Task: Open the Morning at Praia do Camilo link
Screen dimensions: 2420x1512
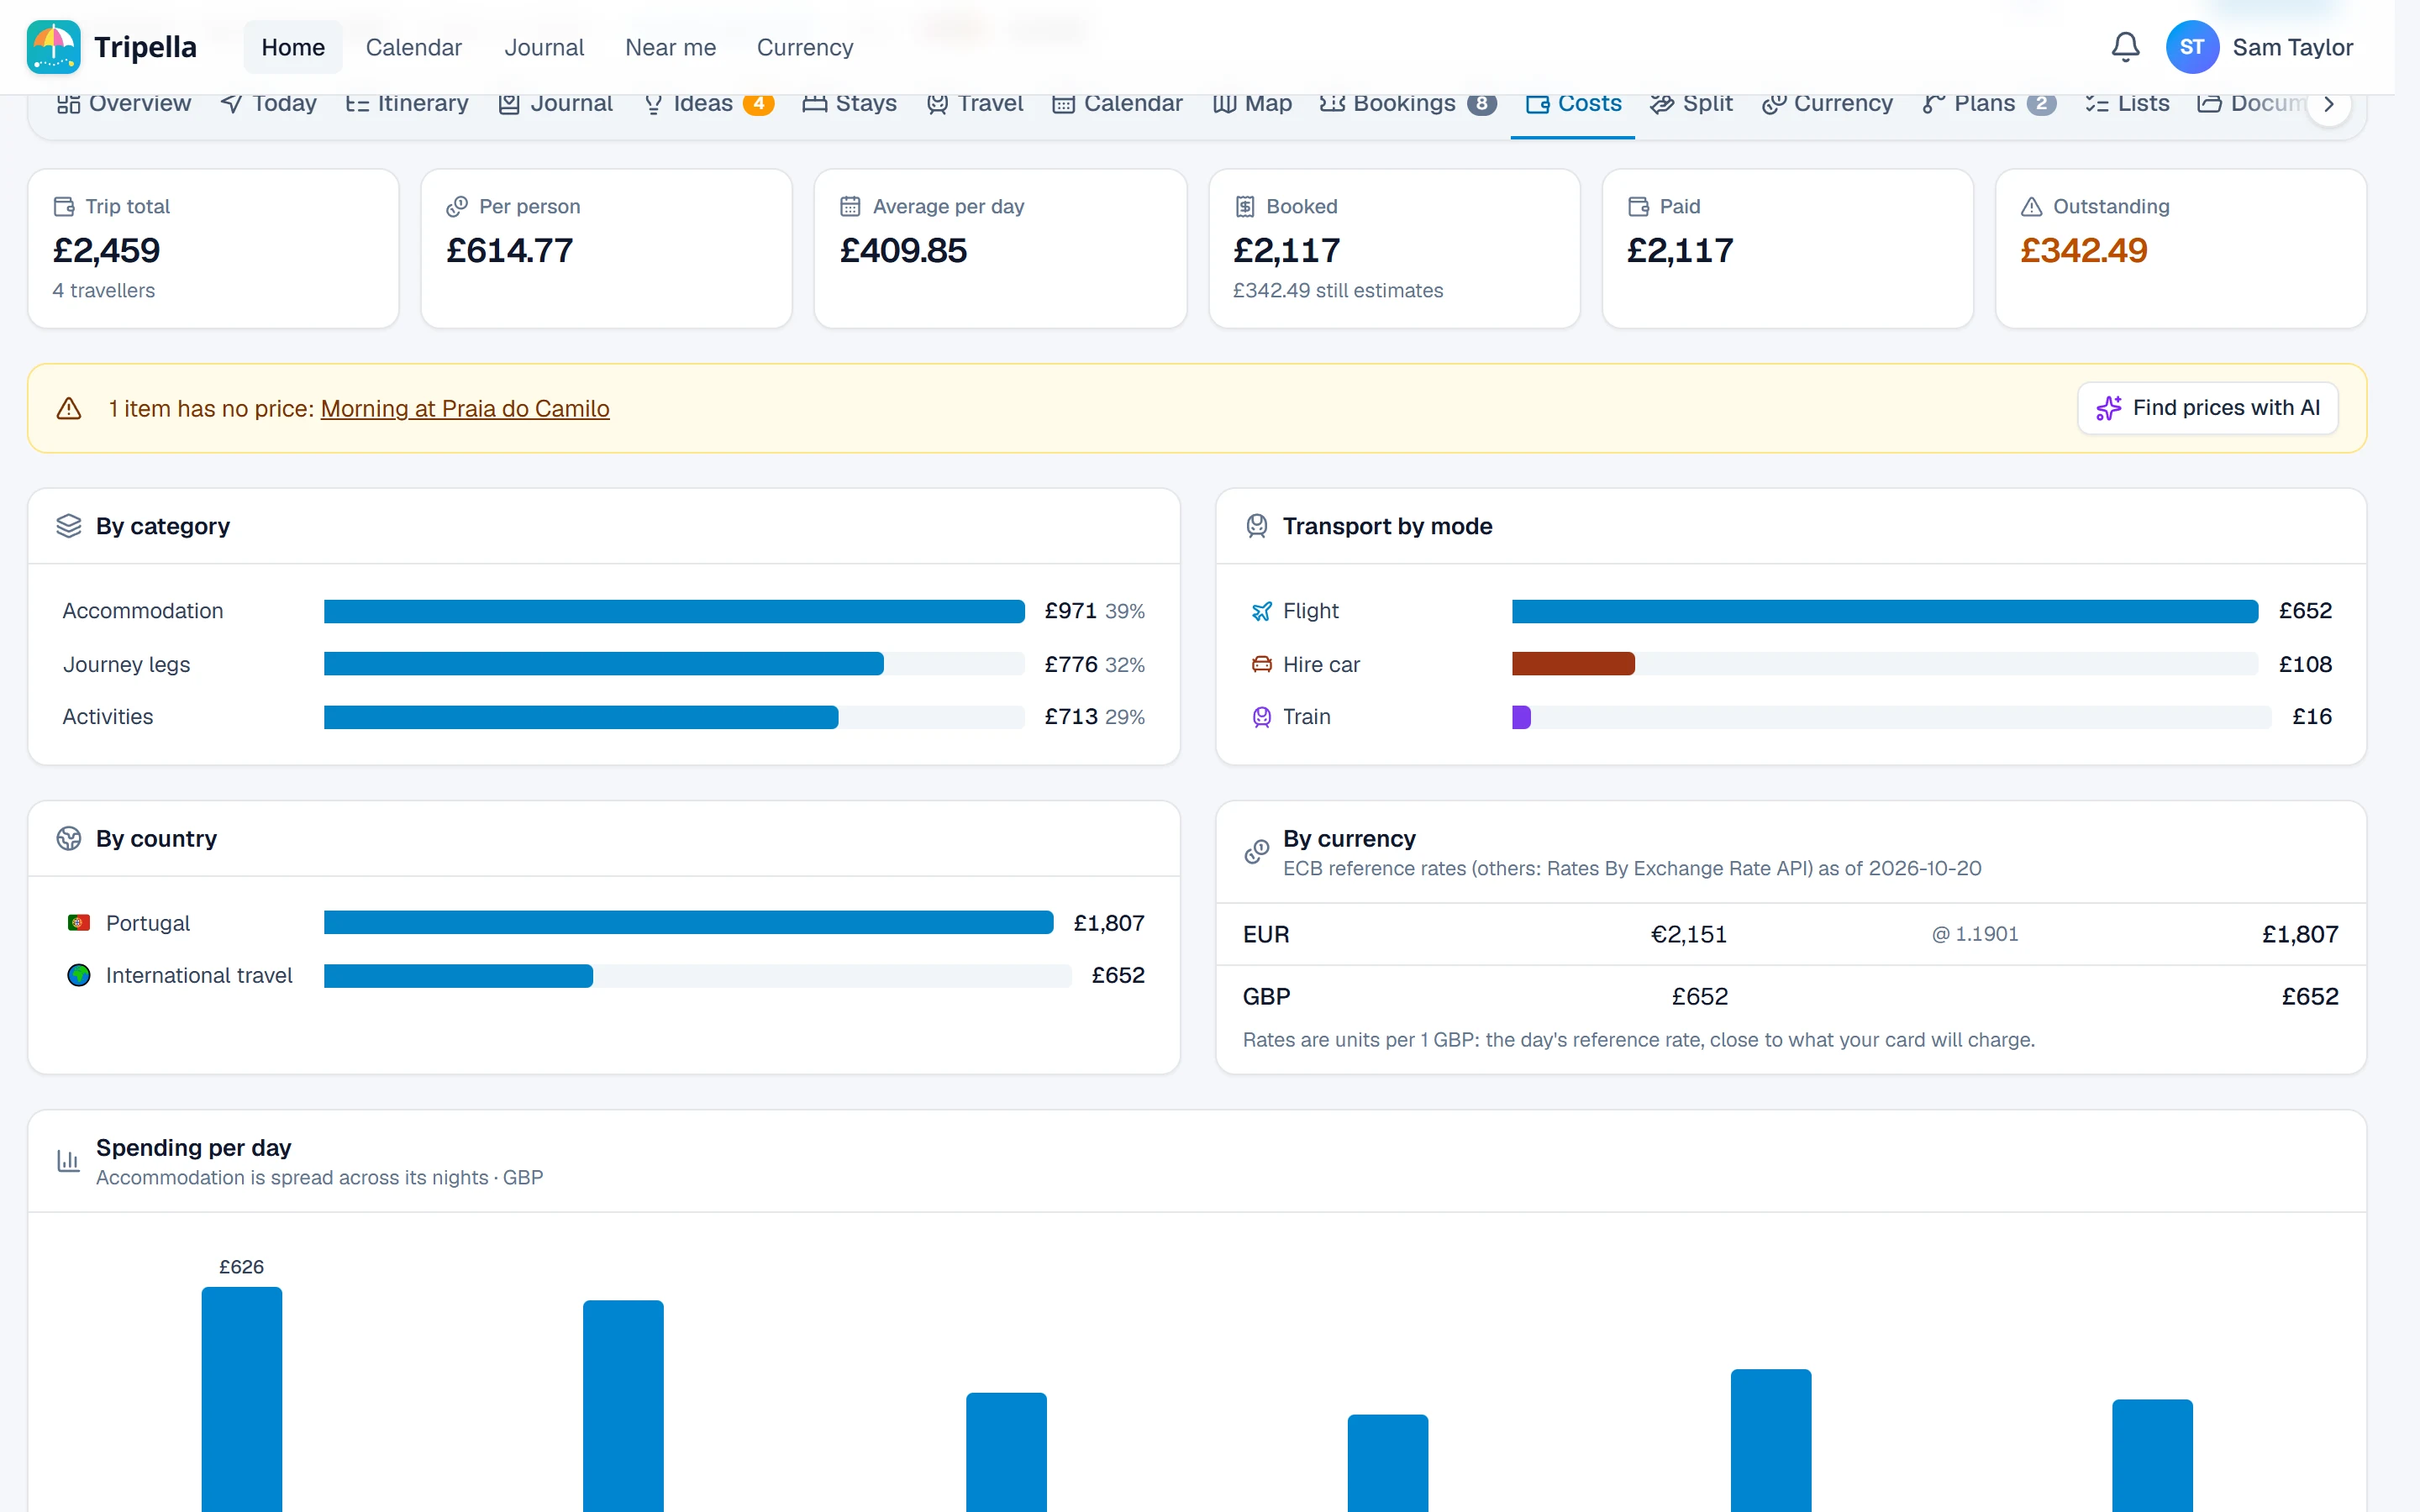Action: coord(465,408)
